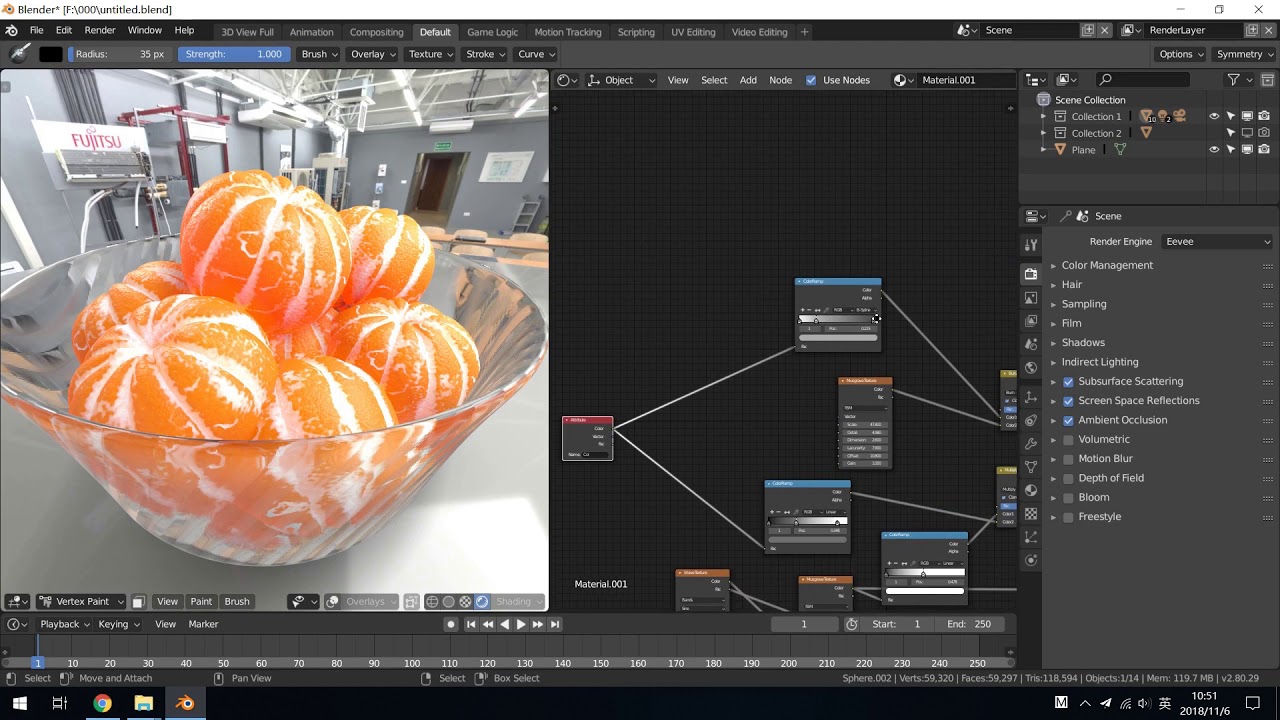Screen dimensions: 1280x720
Task: Switch to the Animation workspace tab
Action: click(x=311, y=32)
